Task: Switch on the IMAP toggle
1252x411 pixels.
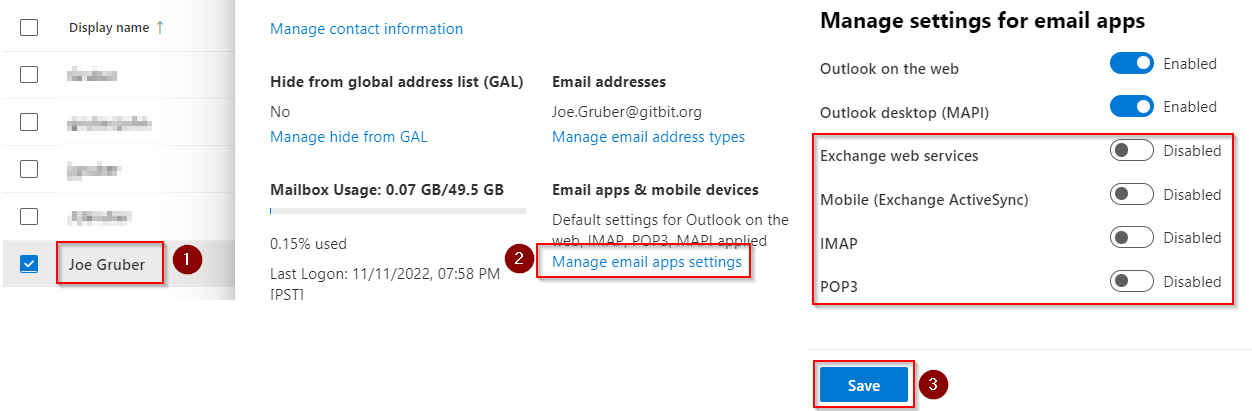Action: pyautogui.click(x=1131, y=238)
